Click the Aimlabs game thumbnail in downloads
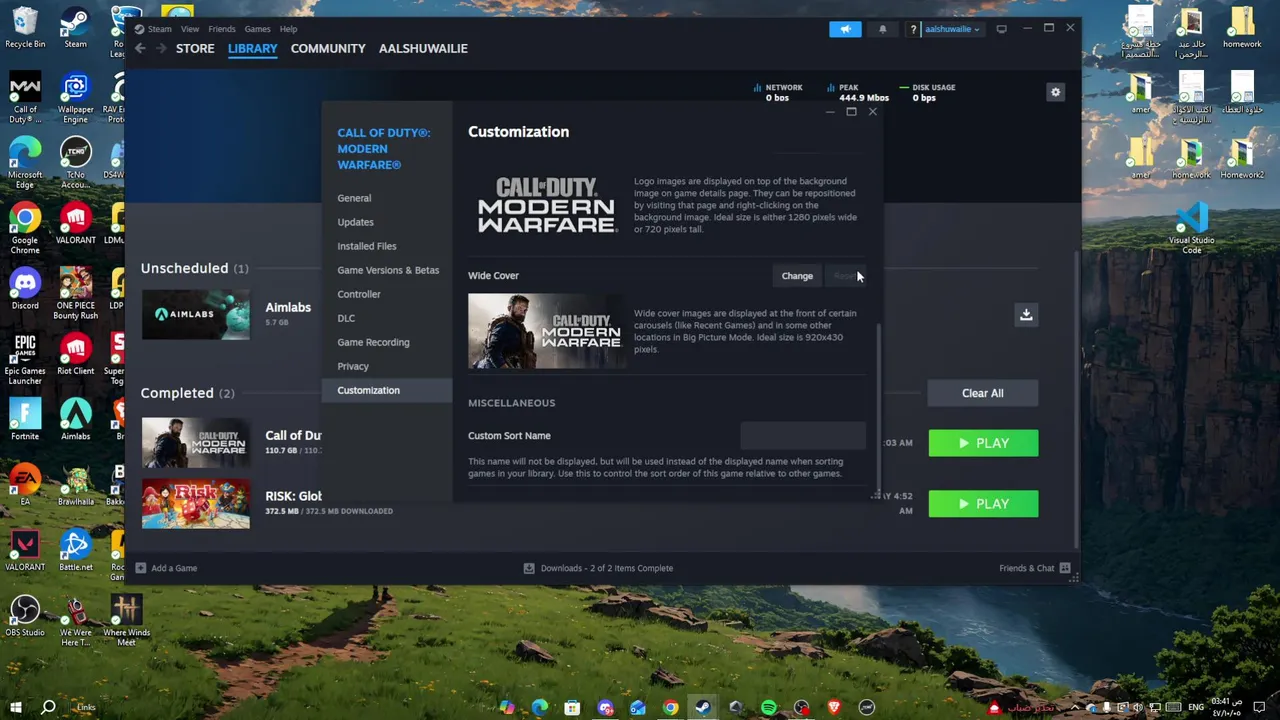 (x=196, y=315)
